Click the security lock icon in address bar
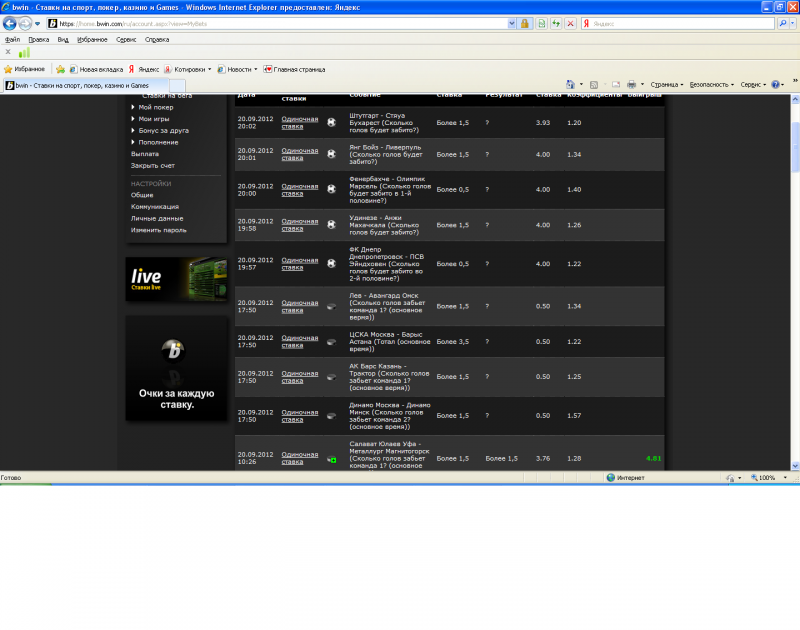This screenshot has height=630, width=800. tap(524, 23)
